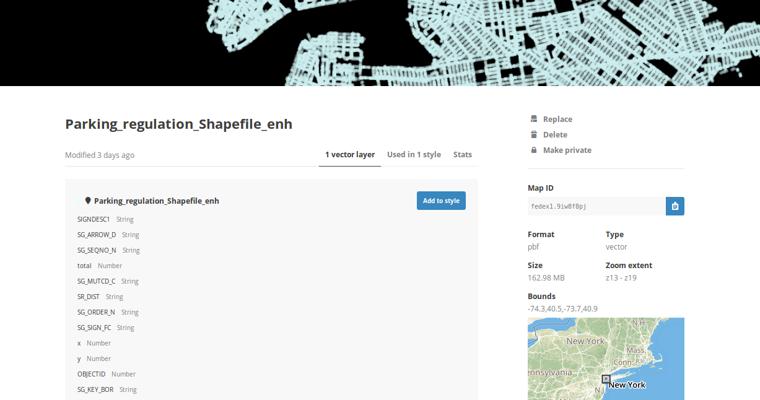Open the Used in 1 style tab
The width and height of the screenshot is (760, 400).
click(x=414, y=155)
